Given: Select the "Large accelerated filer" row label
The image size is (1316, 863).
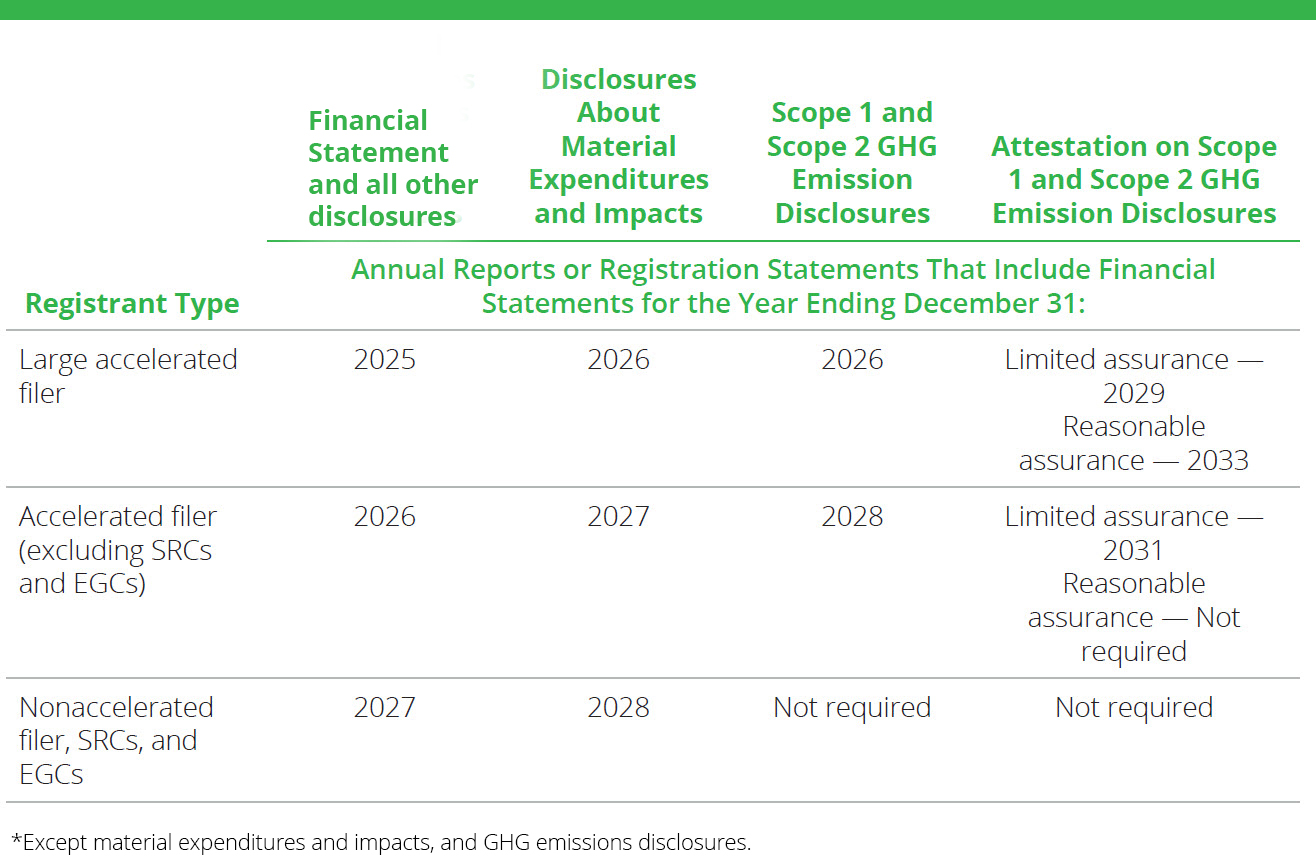Looking at the screenshot, I should [x=128, y=375].
